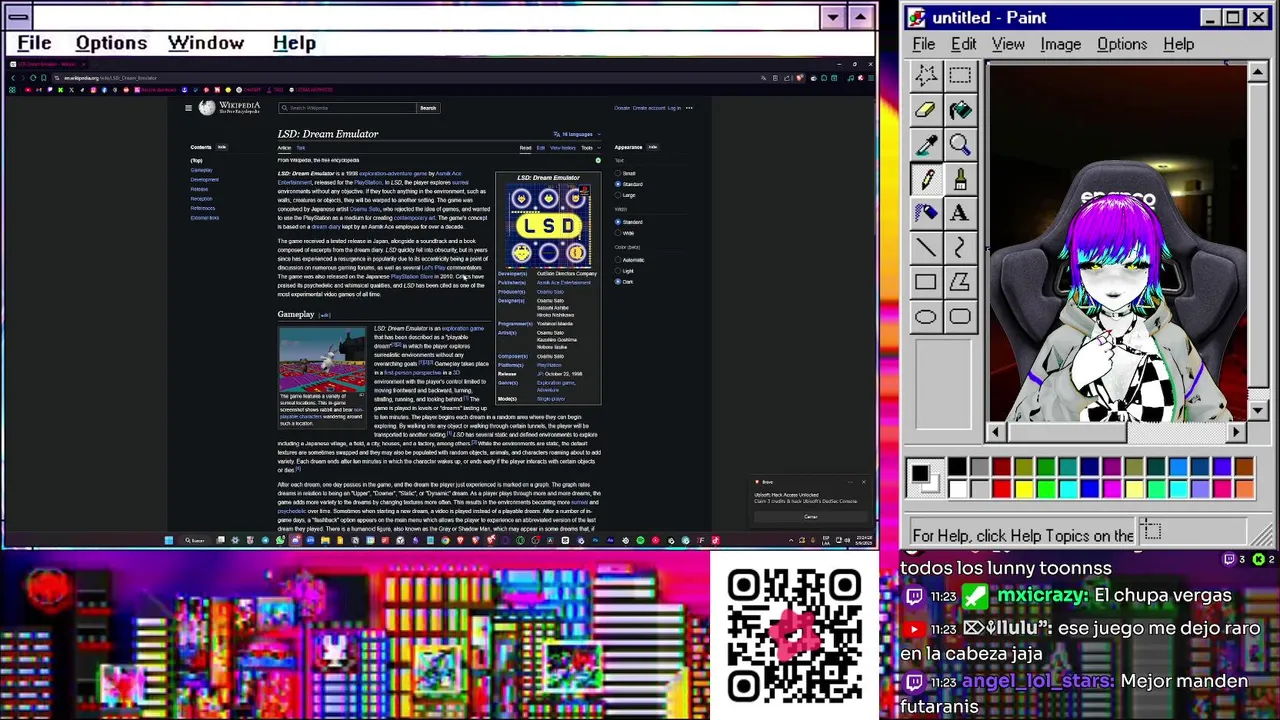Jump to Development in Contents sidebar
This screenshot has width=1280, height=720.
(204, 180)
